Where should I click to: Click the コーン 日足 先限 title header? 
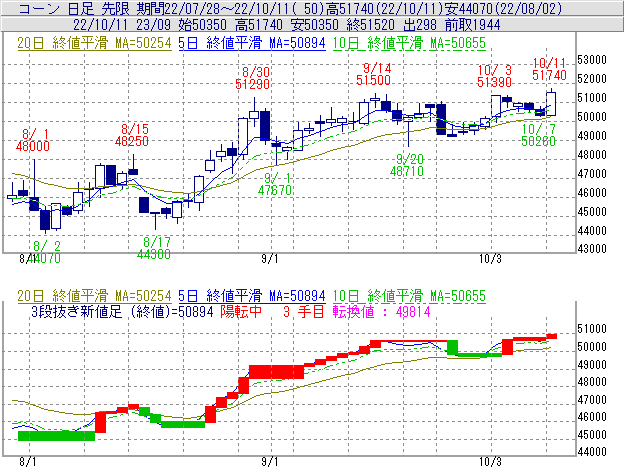click(x=75, y=8)
